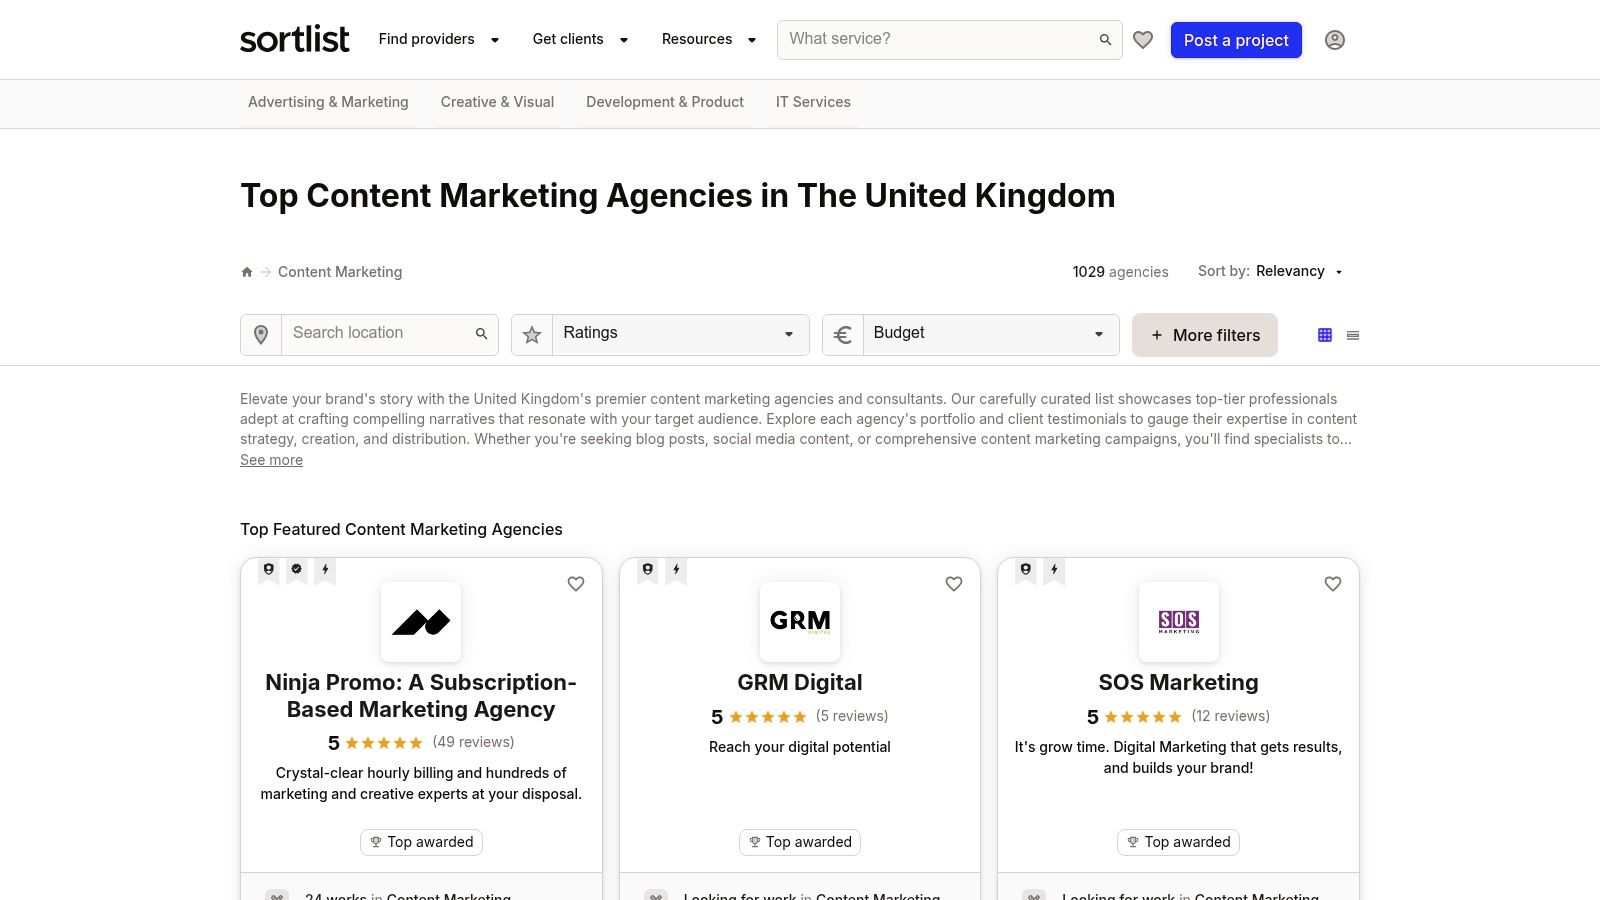Click the page title heading text
1600x900 pixels.
[678, 196]
